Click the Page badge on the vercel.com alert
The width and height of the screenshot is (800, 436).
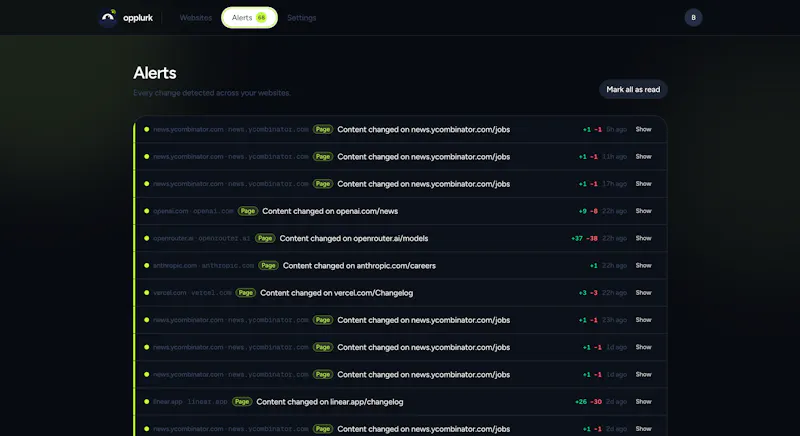(x=245, y=293)
